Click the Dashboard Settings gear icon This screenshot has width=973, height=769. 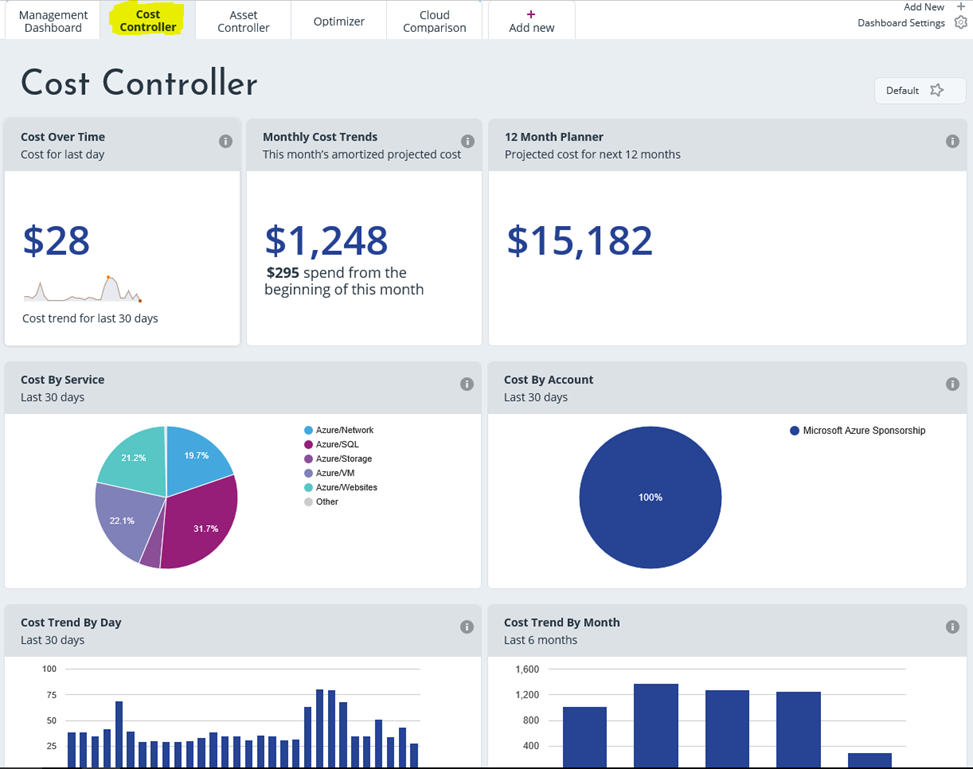[961, 23]
